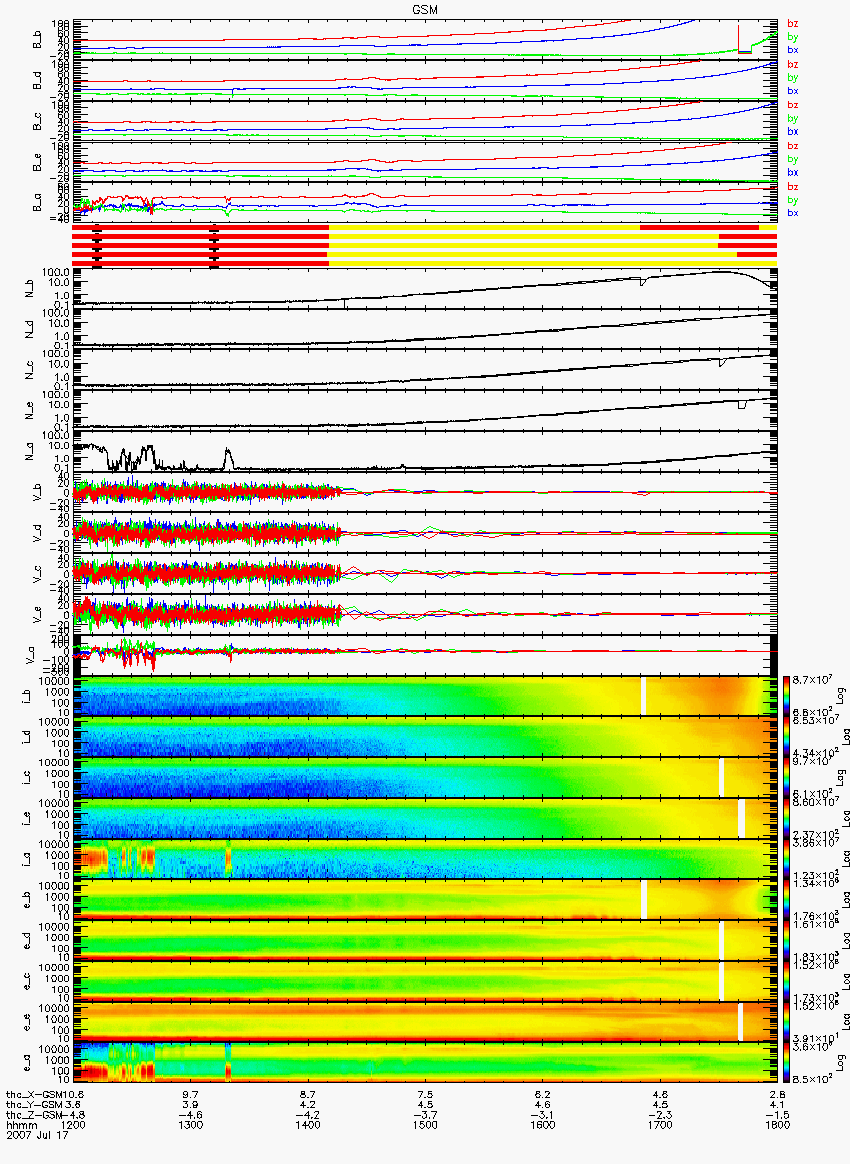
Task: Click the bz legend of the B_d panel
Action: pos(793,65)
